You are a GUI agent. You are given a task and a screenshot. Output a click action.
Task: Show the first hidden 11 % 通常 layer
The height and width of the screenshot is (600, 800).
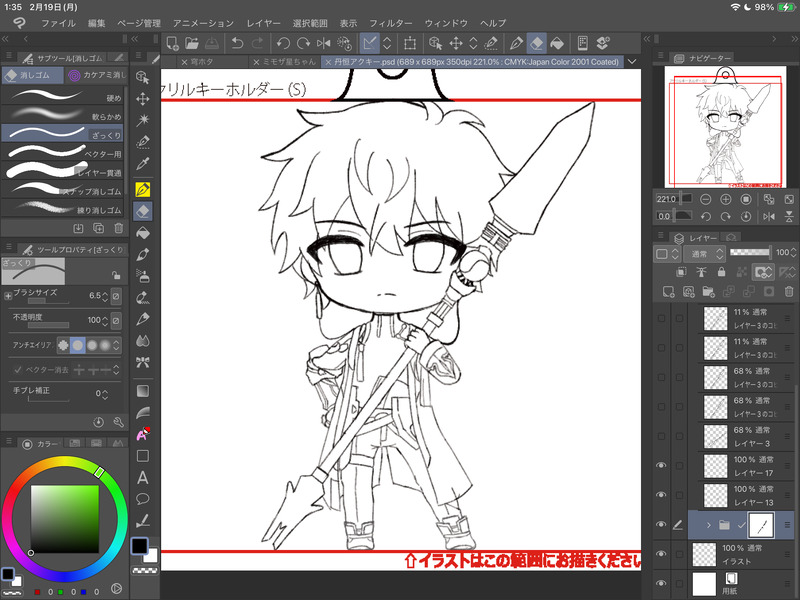(661, 318)
